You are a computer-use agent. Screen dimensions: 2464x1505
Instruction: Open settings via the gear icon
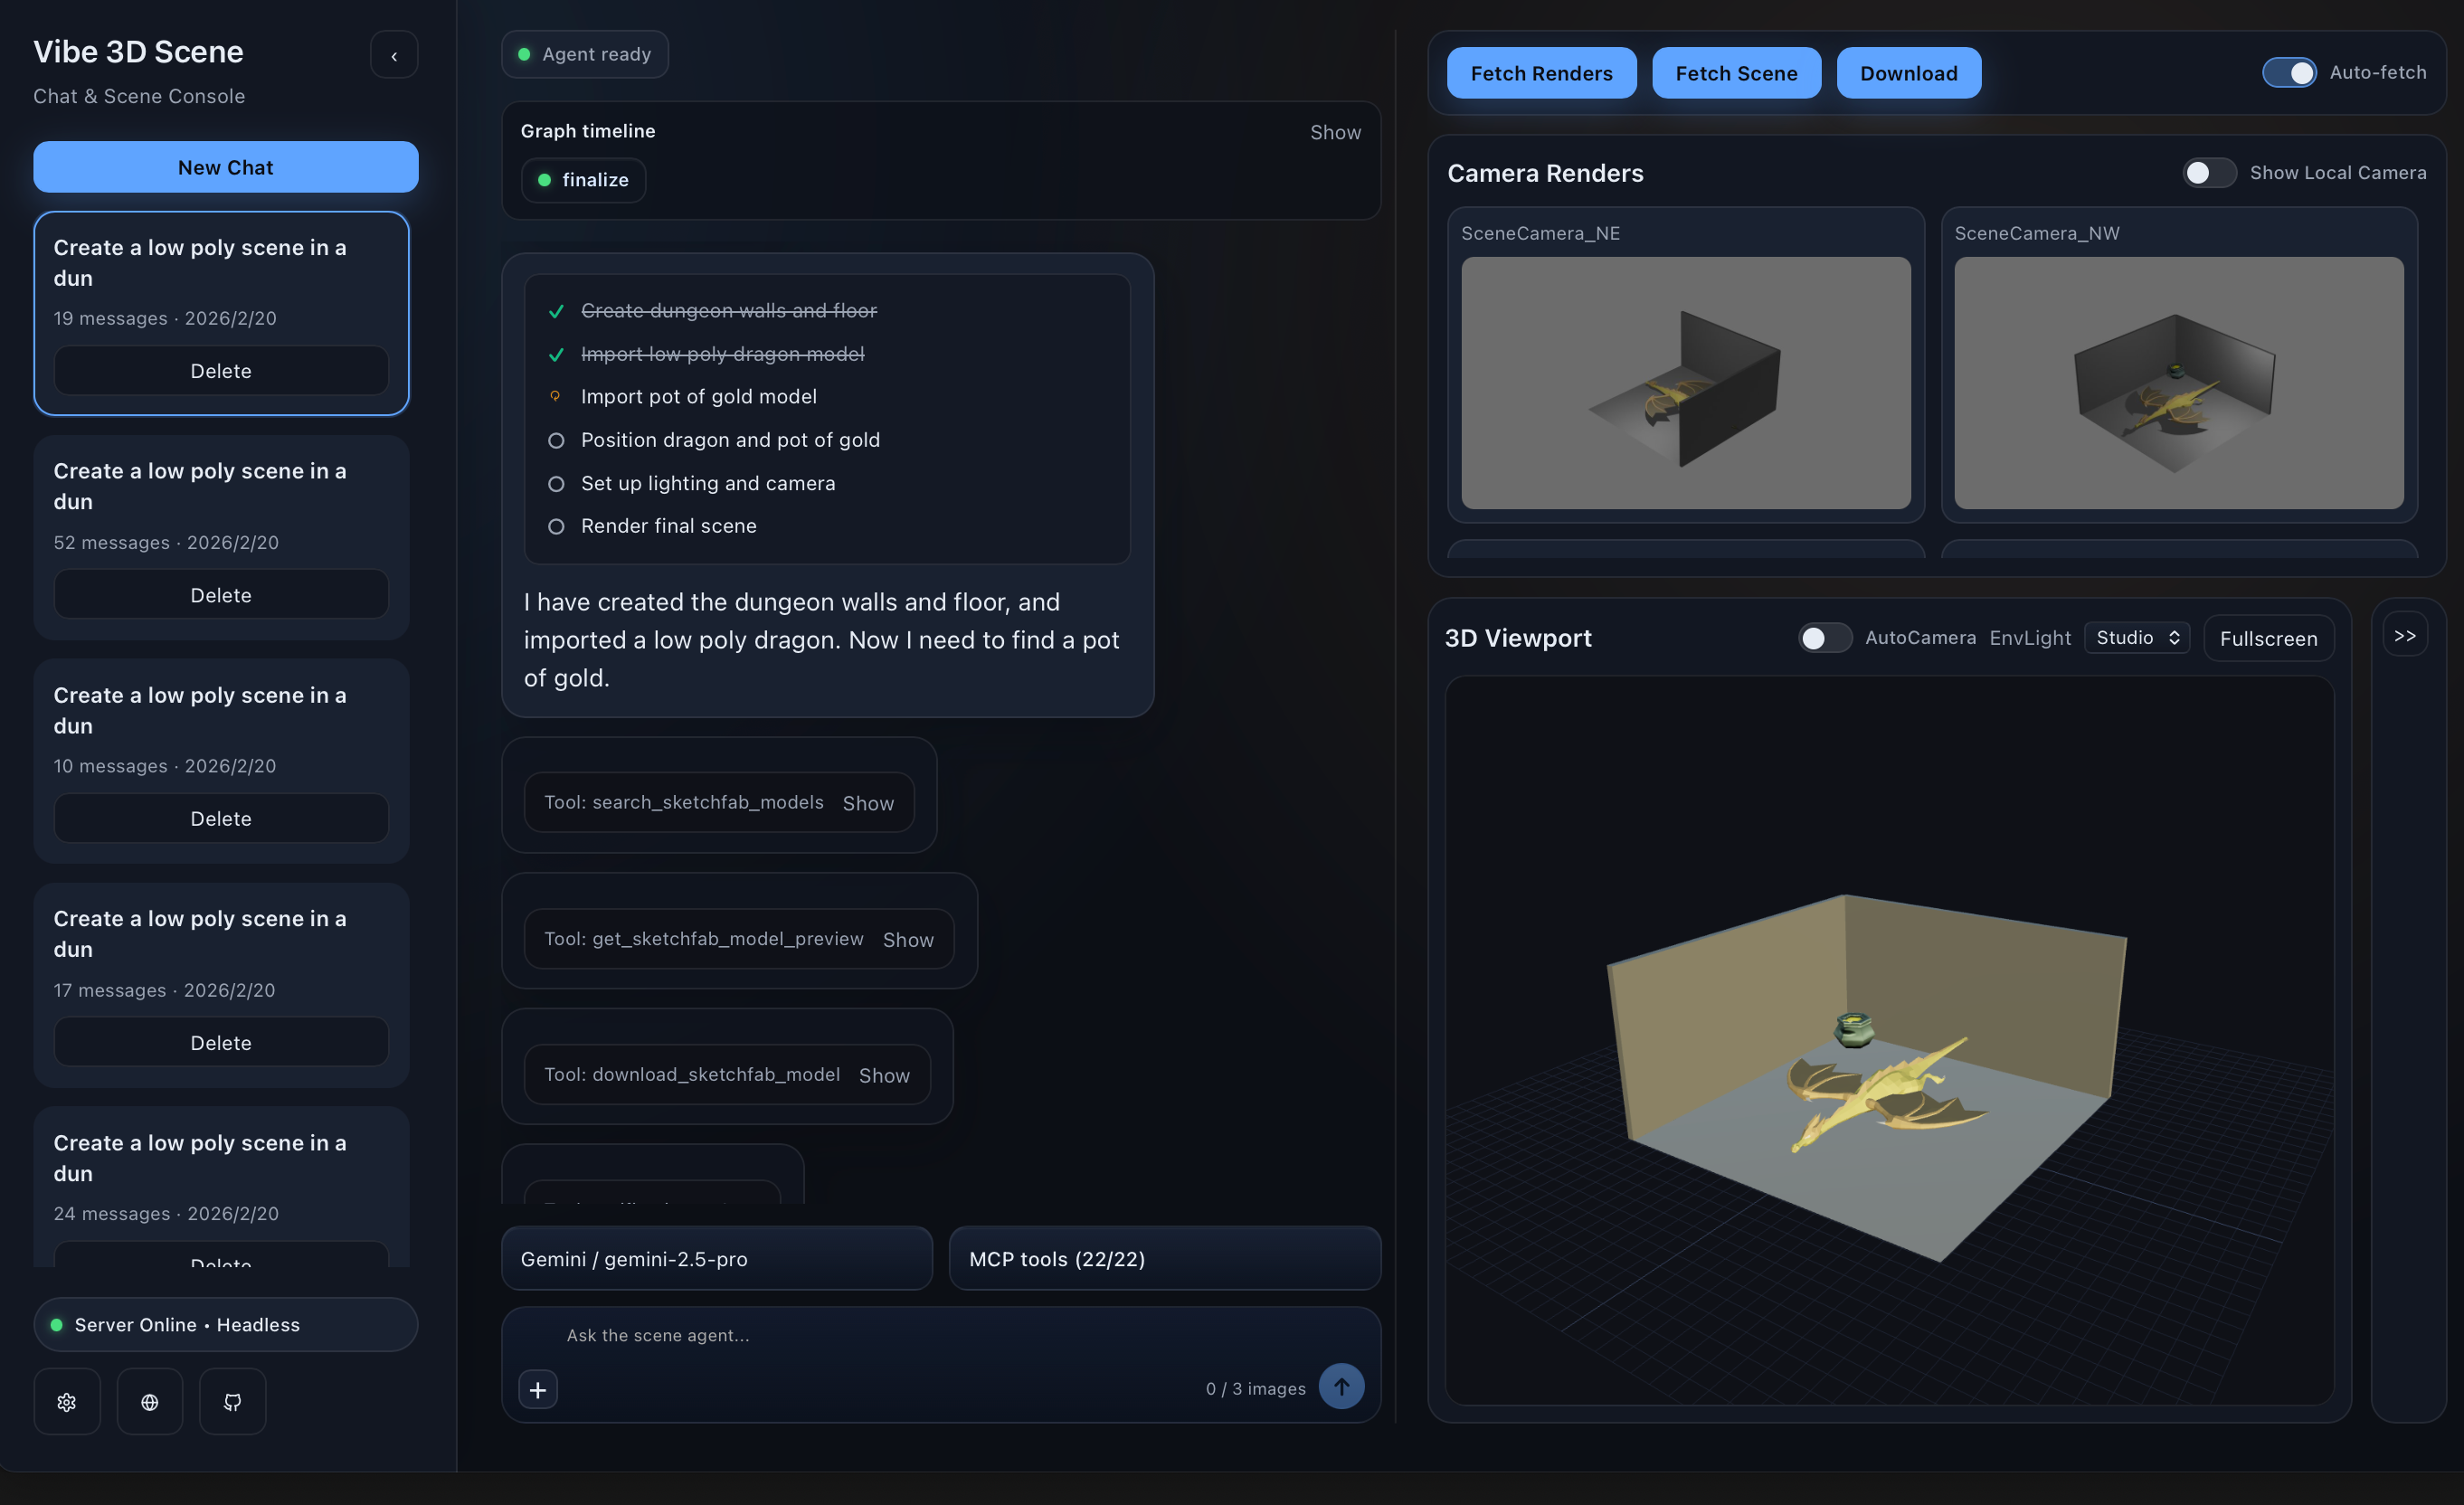pos(67,1401)
